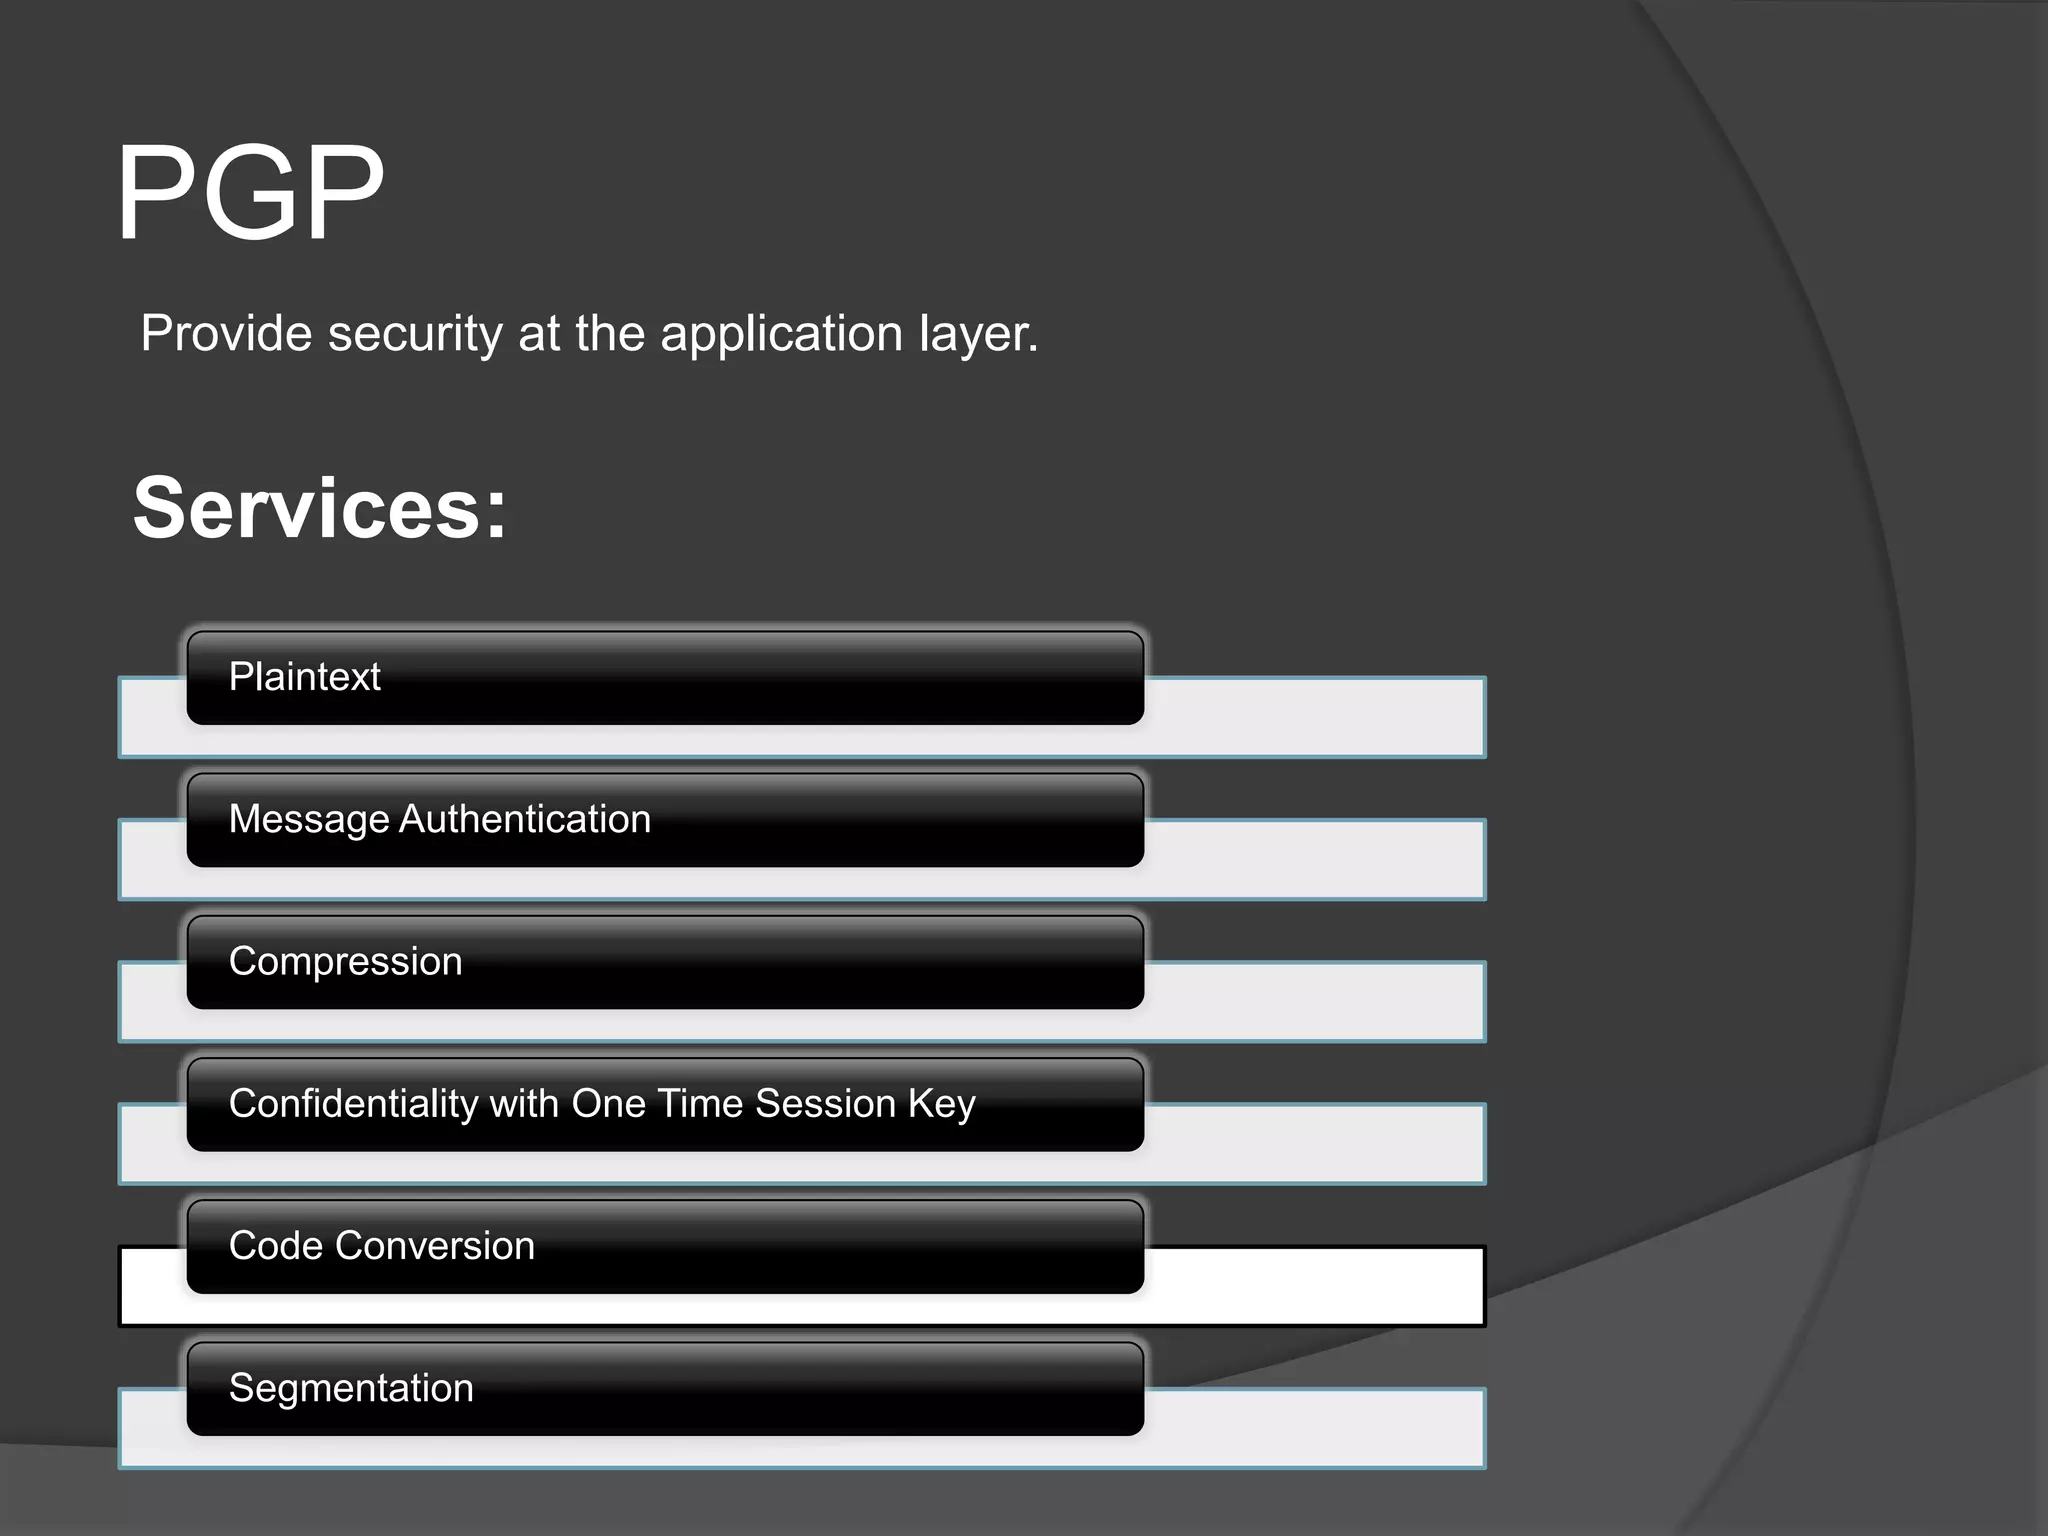Screen dimensions: 2048x1536
Task: Select the Message Authentication box
Action: 665,819
